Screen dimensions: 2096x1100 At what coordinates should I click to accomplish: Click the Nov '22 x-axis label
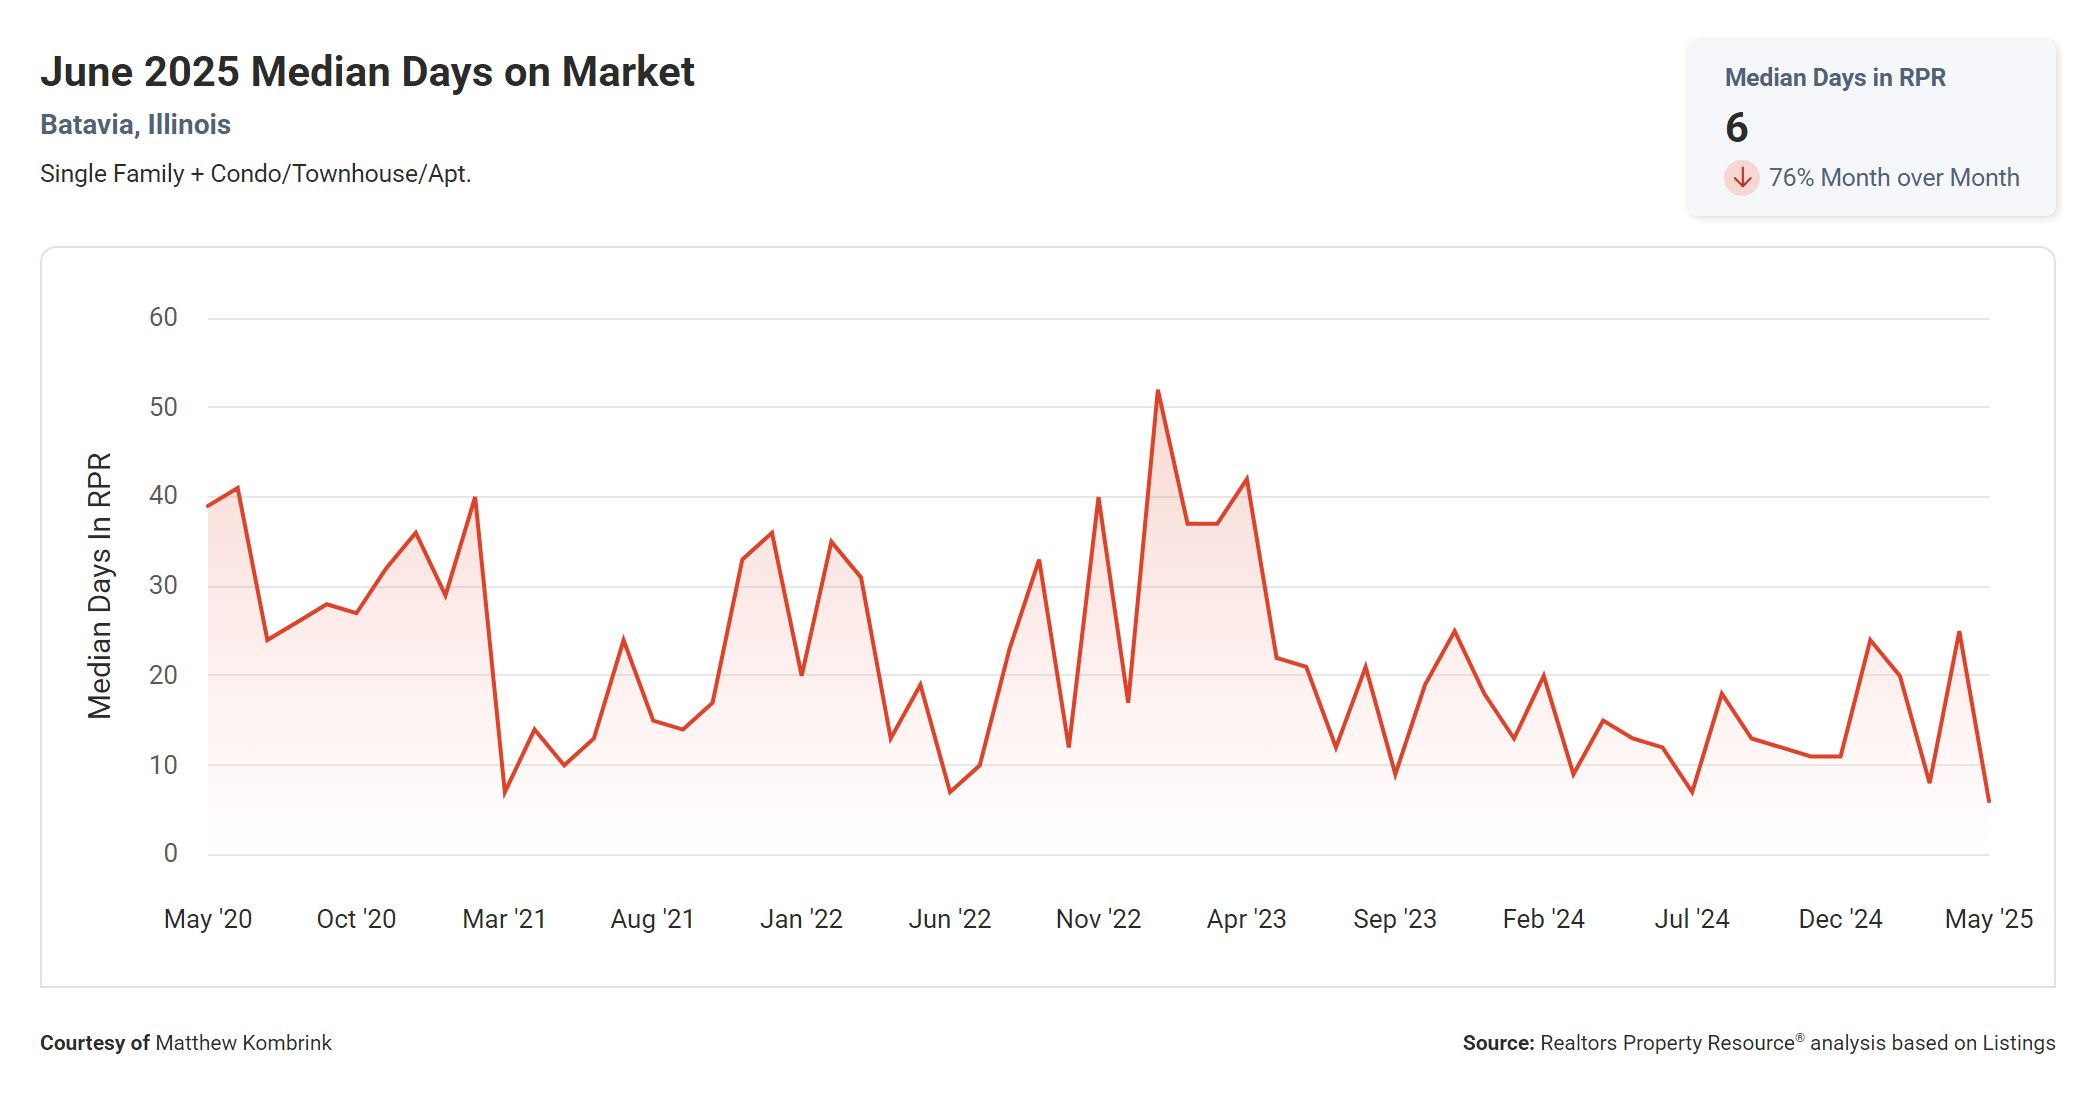point(1098,919)
